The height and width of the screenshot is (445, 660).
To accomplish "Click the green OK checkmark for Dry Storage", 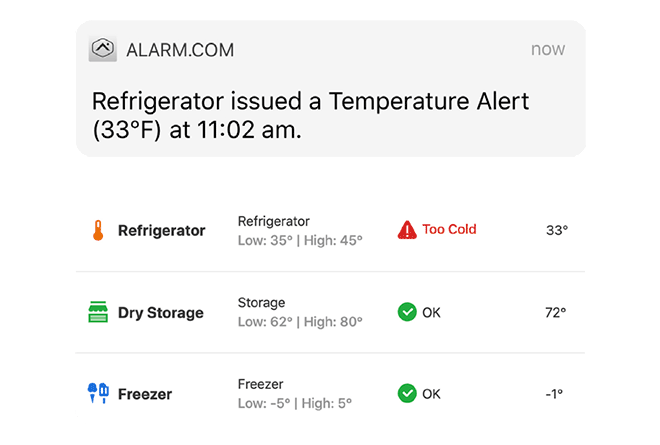I will [x=407, y=312].
